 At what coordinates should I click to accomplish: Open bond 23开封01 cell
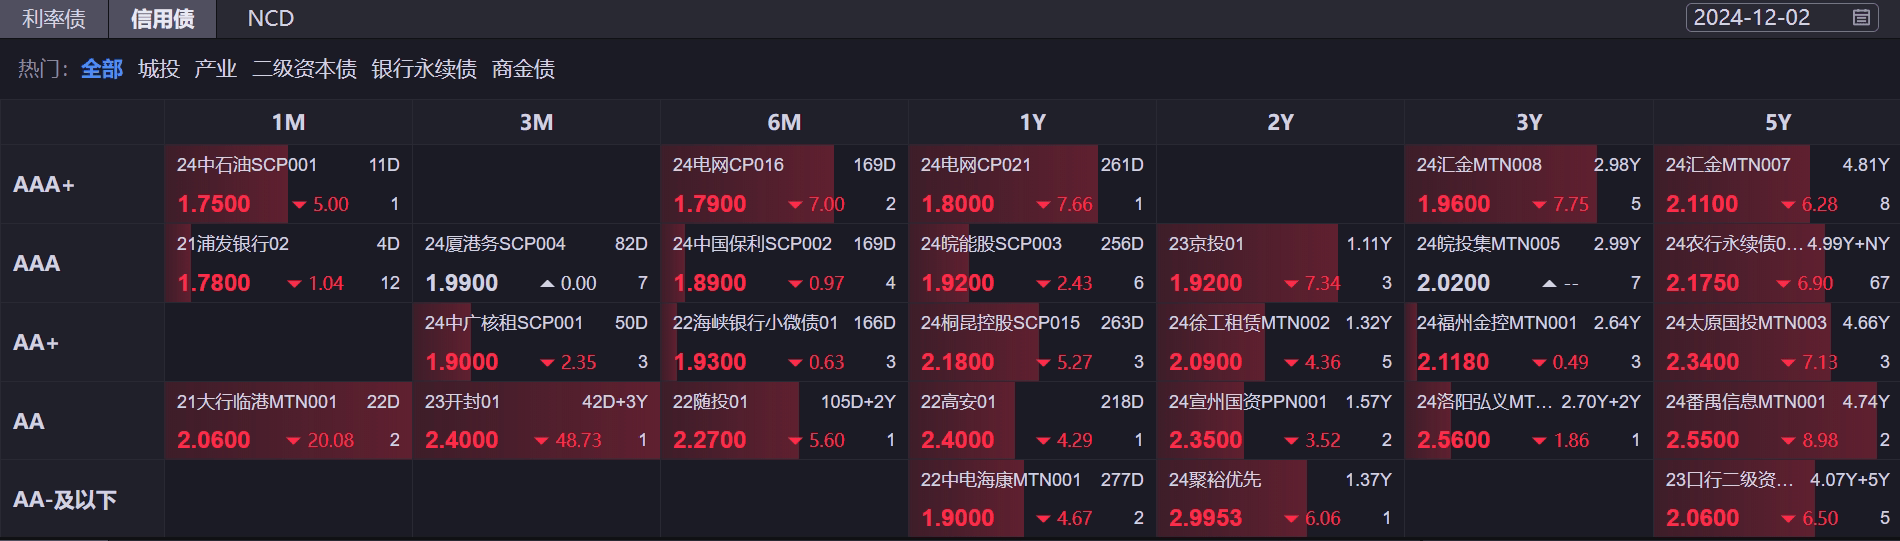(x=462, y=402)
